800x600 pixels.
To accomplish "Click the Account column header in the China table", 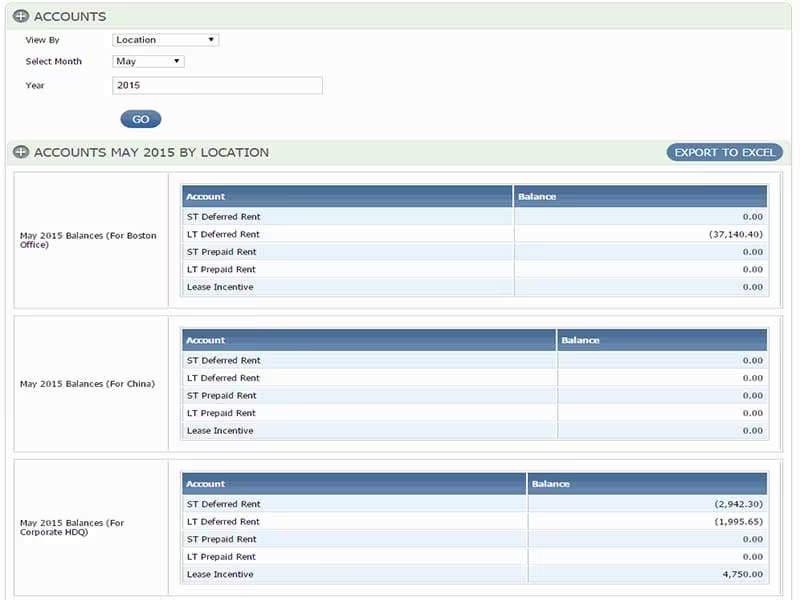I will coord(369,340).
